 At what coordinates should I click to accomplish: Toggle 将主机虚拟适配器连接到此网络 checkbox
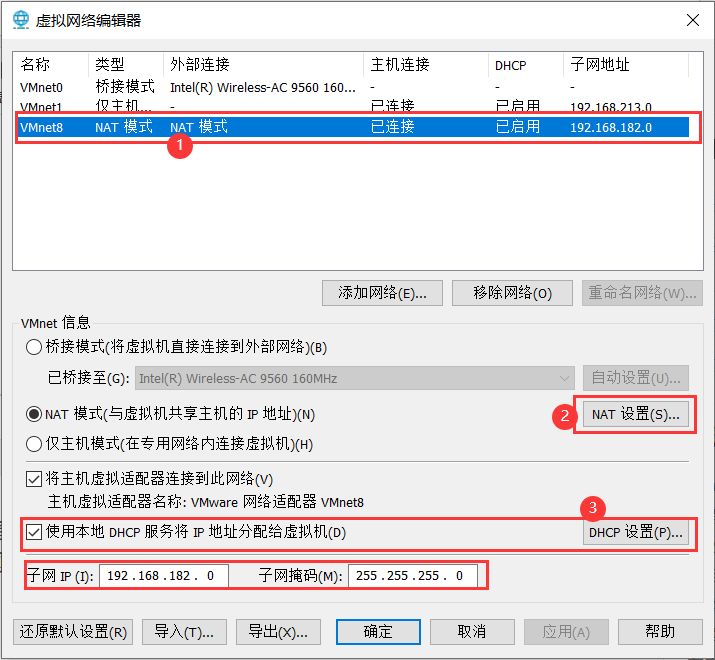tap(34, 479)
